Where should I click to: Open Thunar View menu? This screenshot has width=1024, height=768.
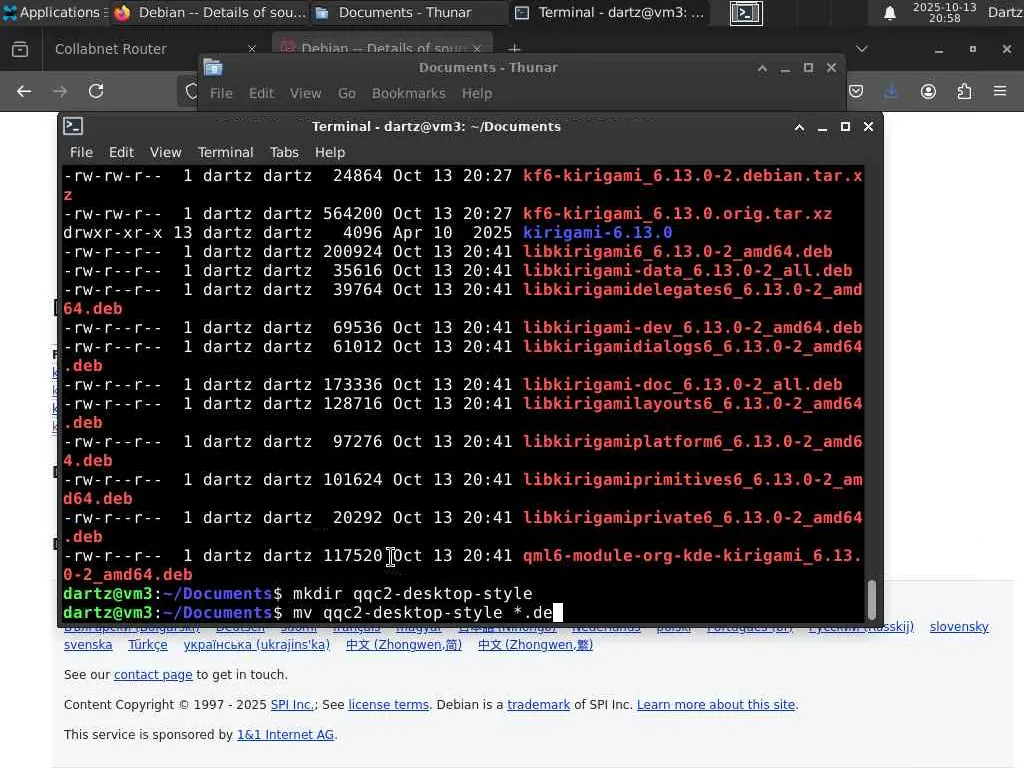pos(305,93)
